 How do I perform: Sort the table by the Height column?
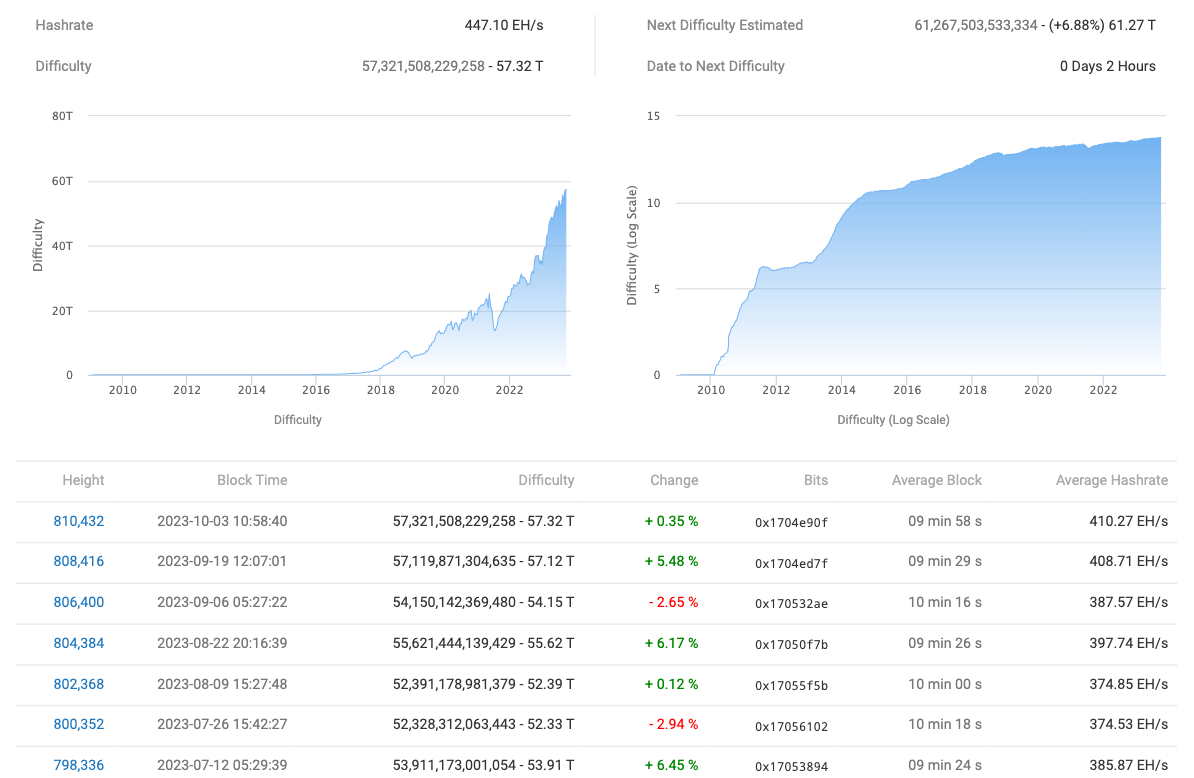(83, 480)
